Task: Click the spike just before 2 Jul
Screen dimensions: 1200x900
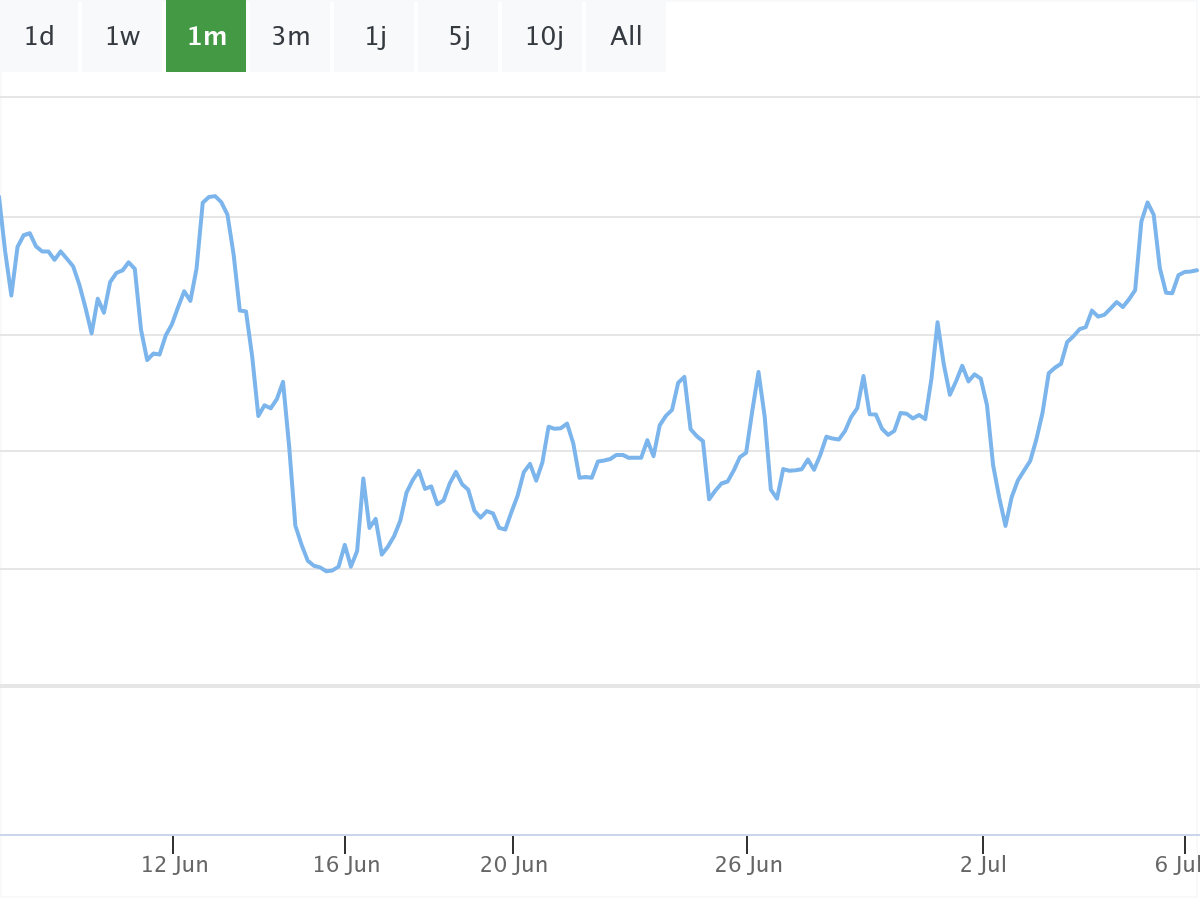Action: pyautogui.click(x=937, y=322)
